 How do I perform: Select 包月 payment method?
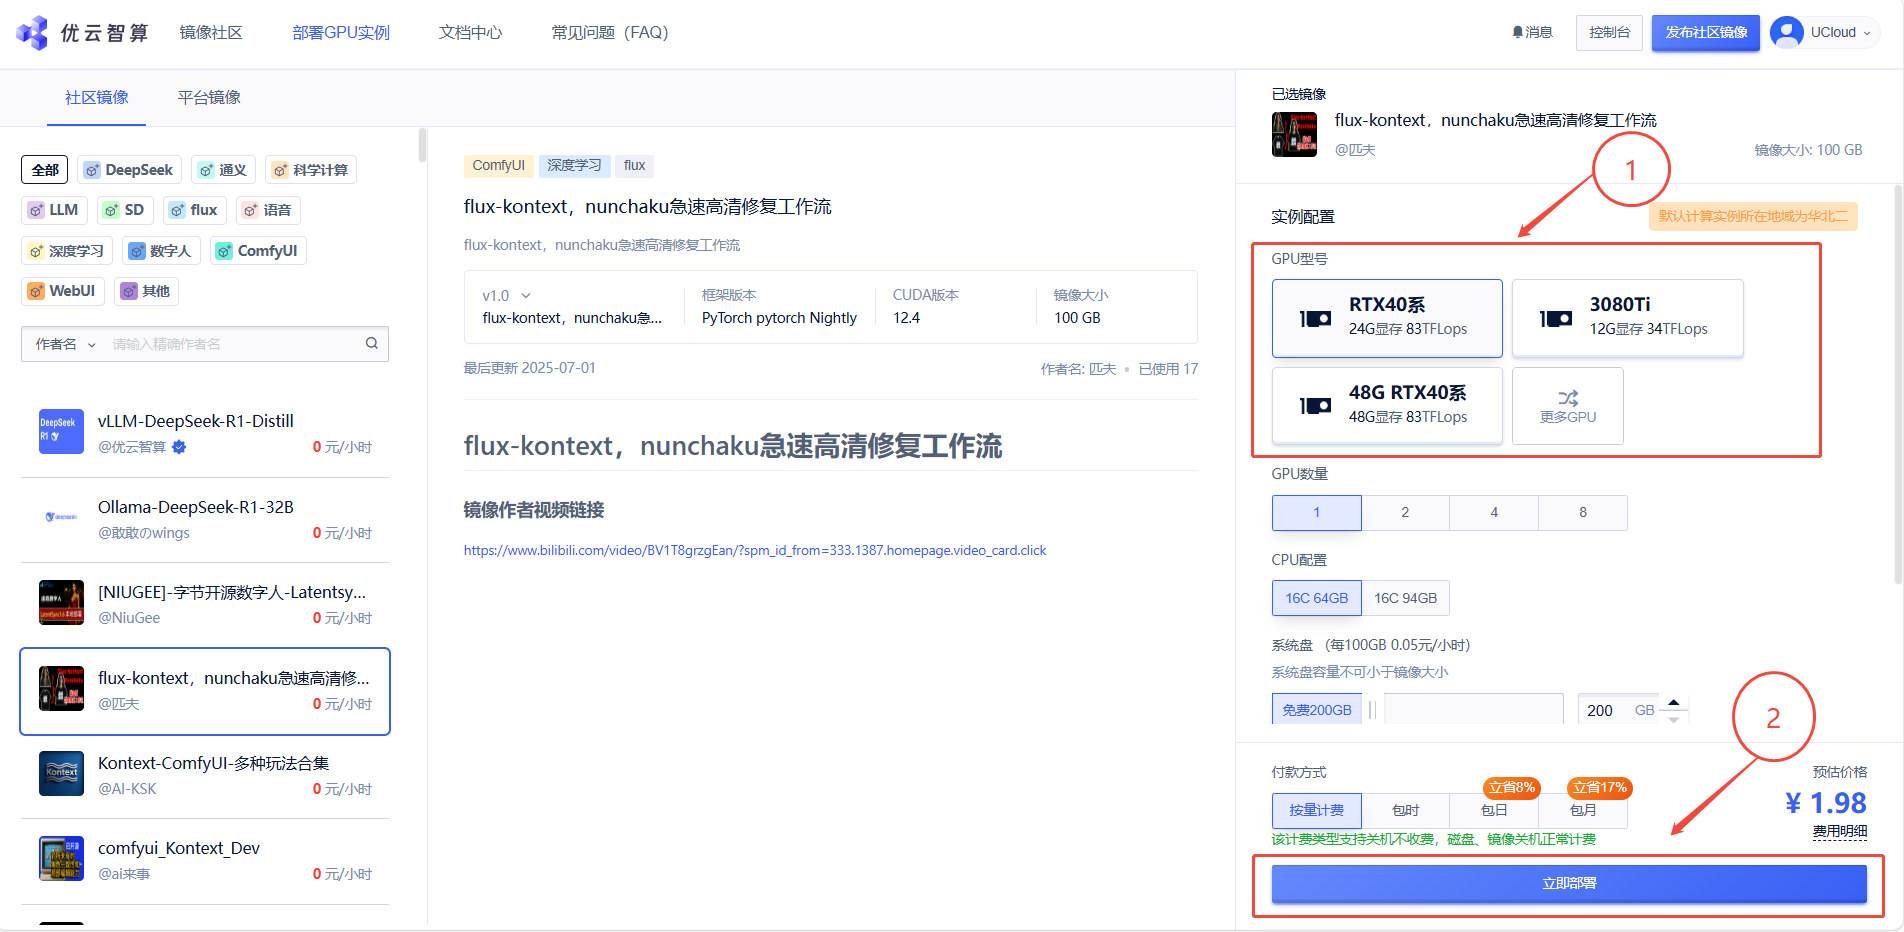click(1583, 810)
